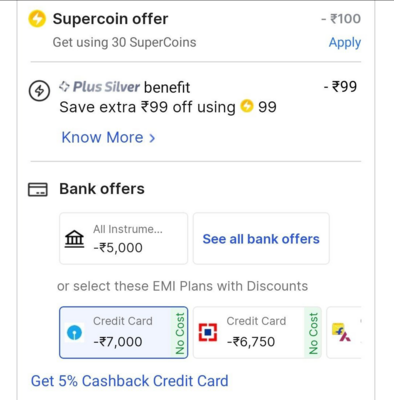Click the yellow Supercoin lightning icon
394x400 pixels.
point(37,19)
